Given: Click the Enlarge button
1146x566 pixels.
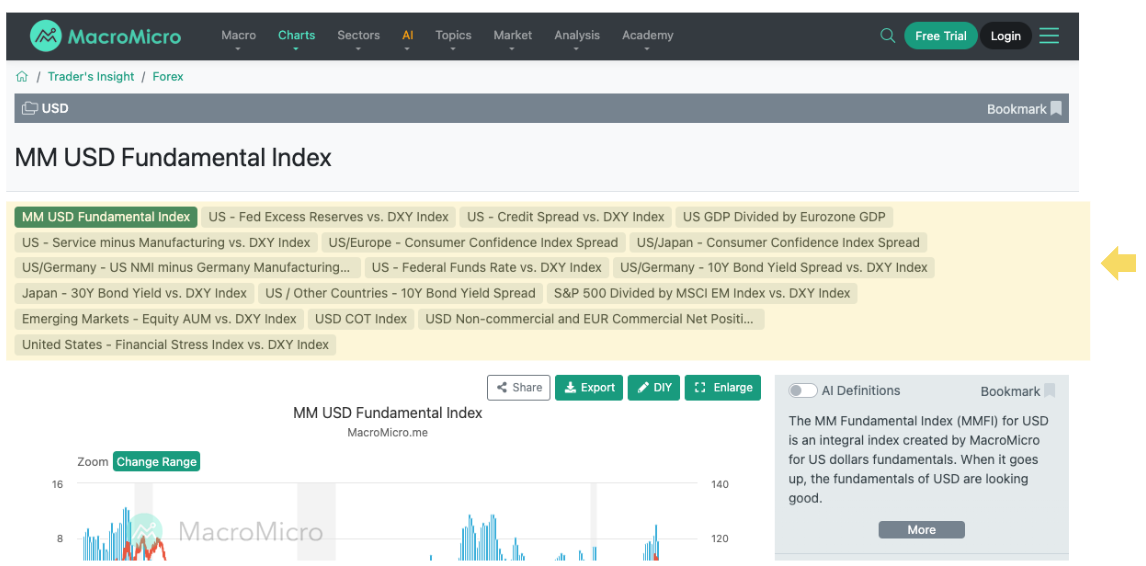Looking at the screenshot, I should 723,388.
